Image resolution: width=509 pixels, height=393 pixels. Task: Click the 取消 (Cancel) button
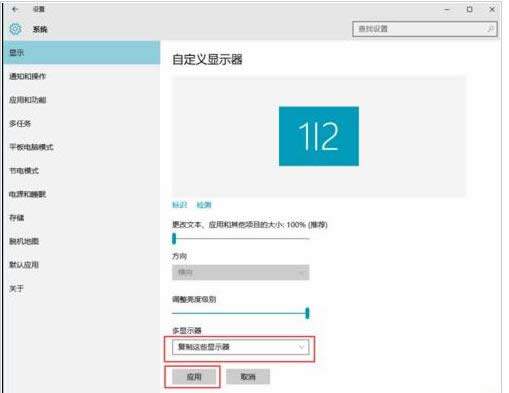(x=248, y=377)
